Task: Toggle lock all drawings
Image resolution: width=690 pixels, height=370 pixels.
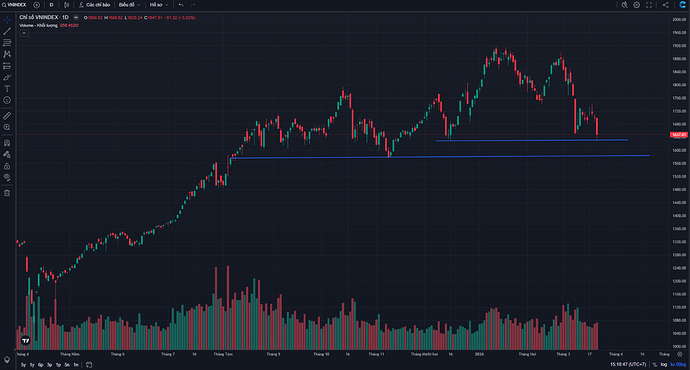Action: click(x=7, y=166)
